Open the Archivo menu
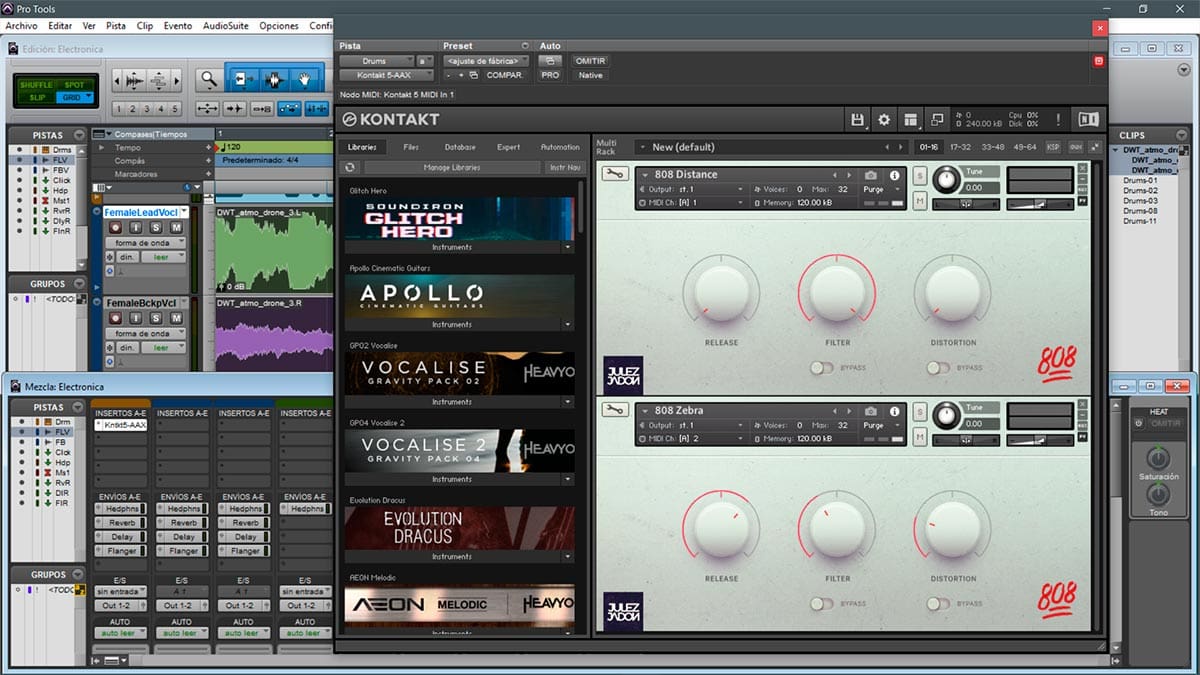1200x675 pixels. (21, 25)
